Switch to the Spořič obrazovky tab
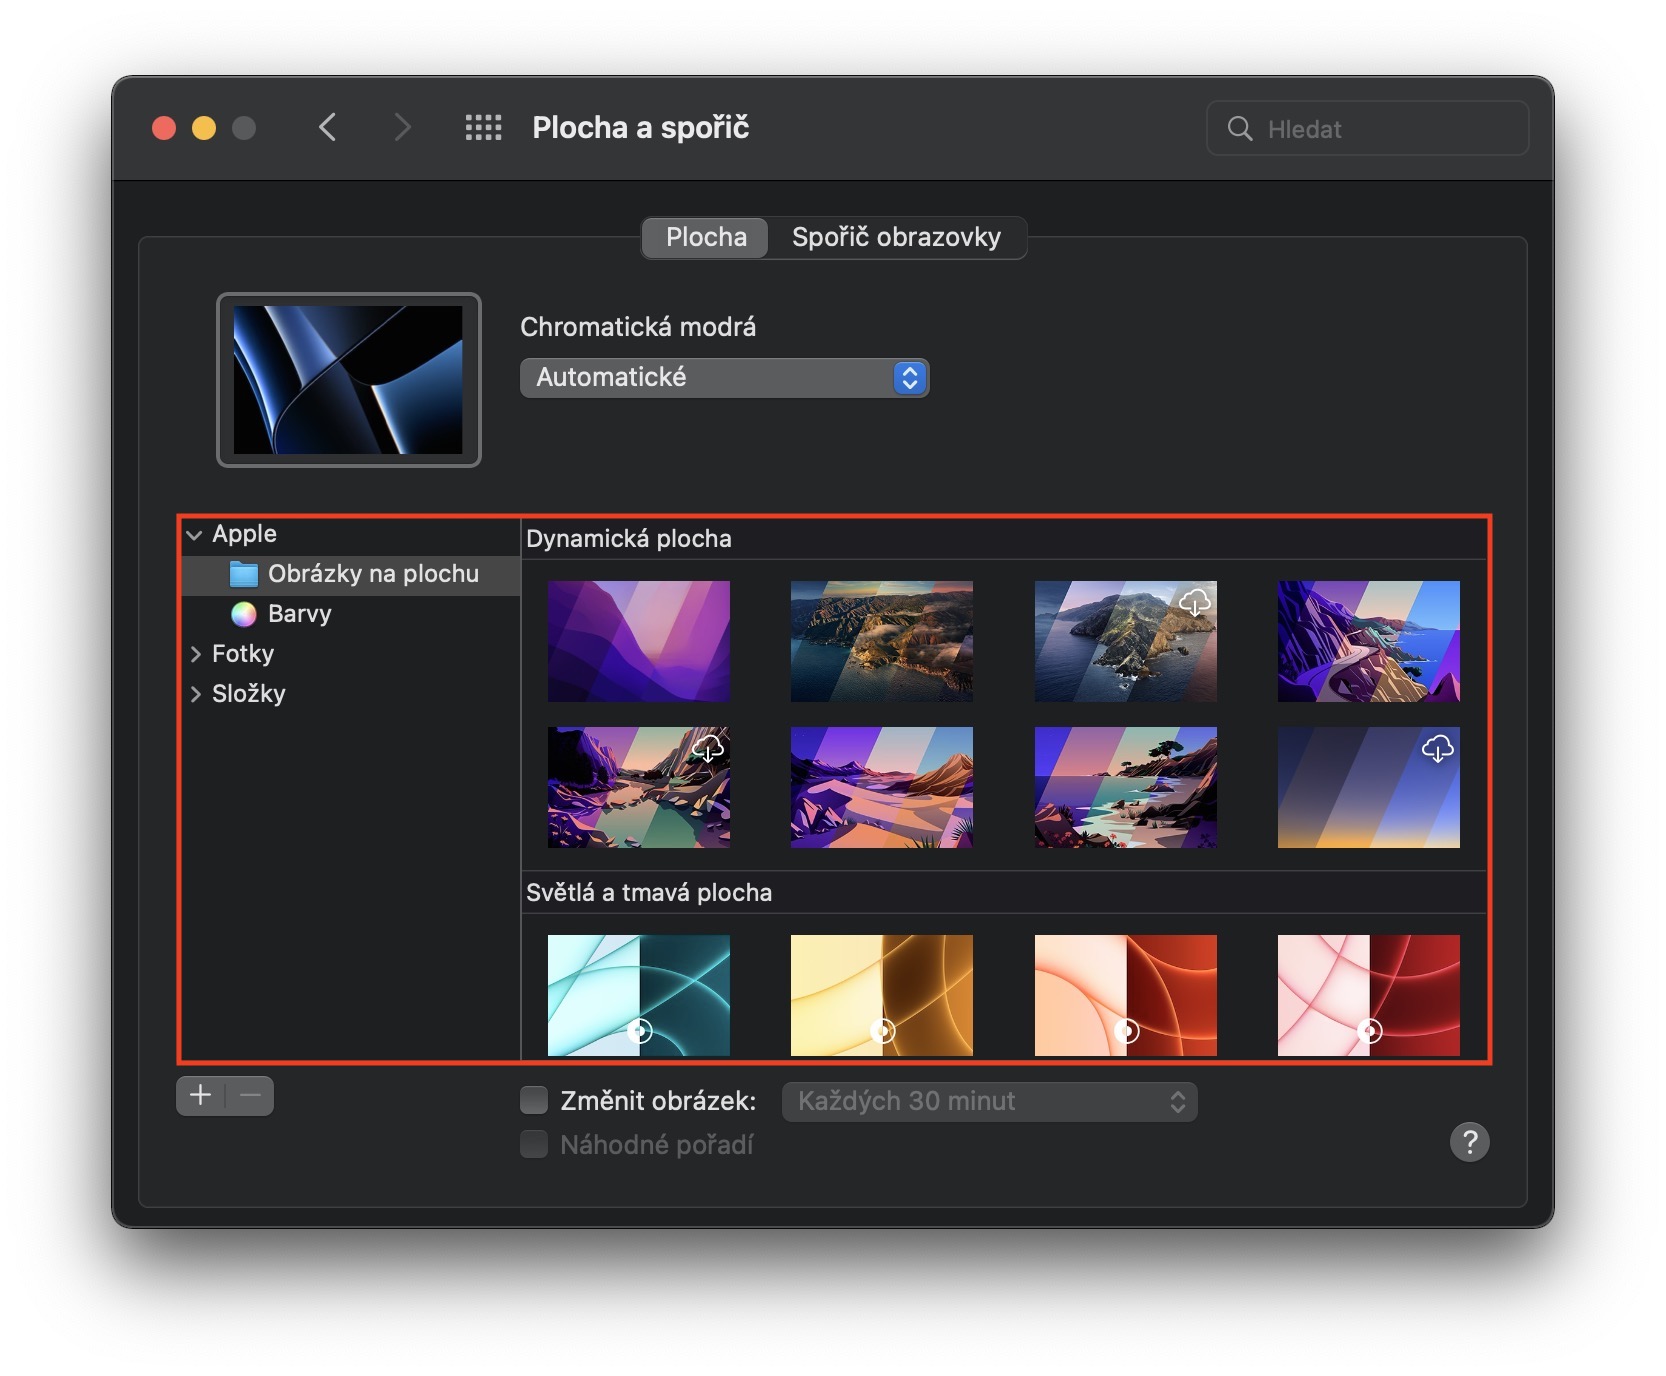Image resolution: width=1666 pixels, height=1376 pixels. pos(896,237)
